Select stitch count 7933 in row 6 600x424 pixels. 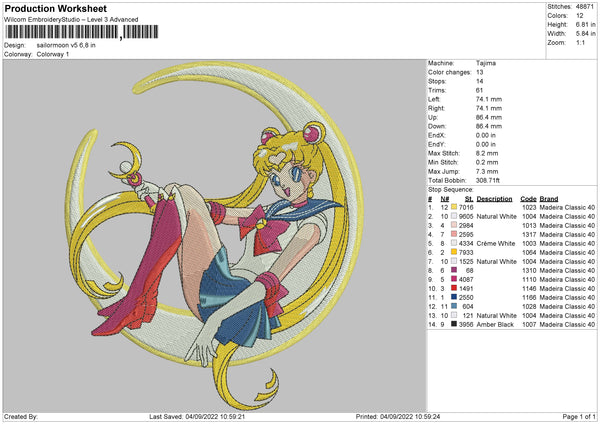(466, 252)
